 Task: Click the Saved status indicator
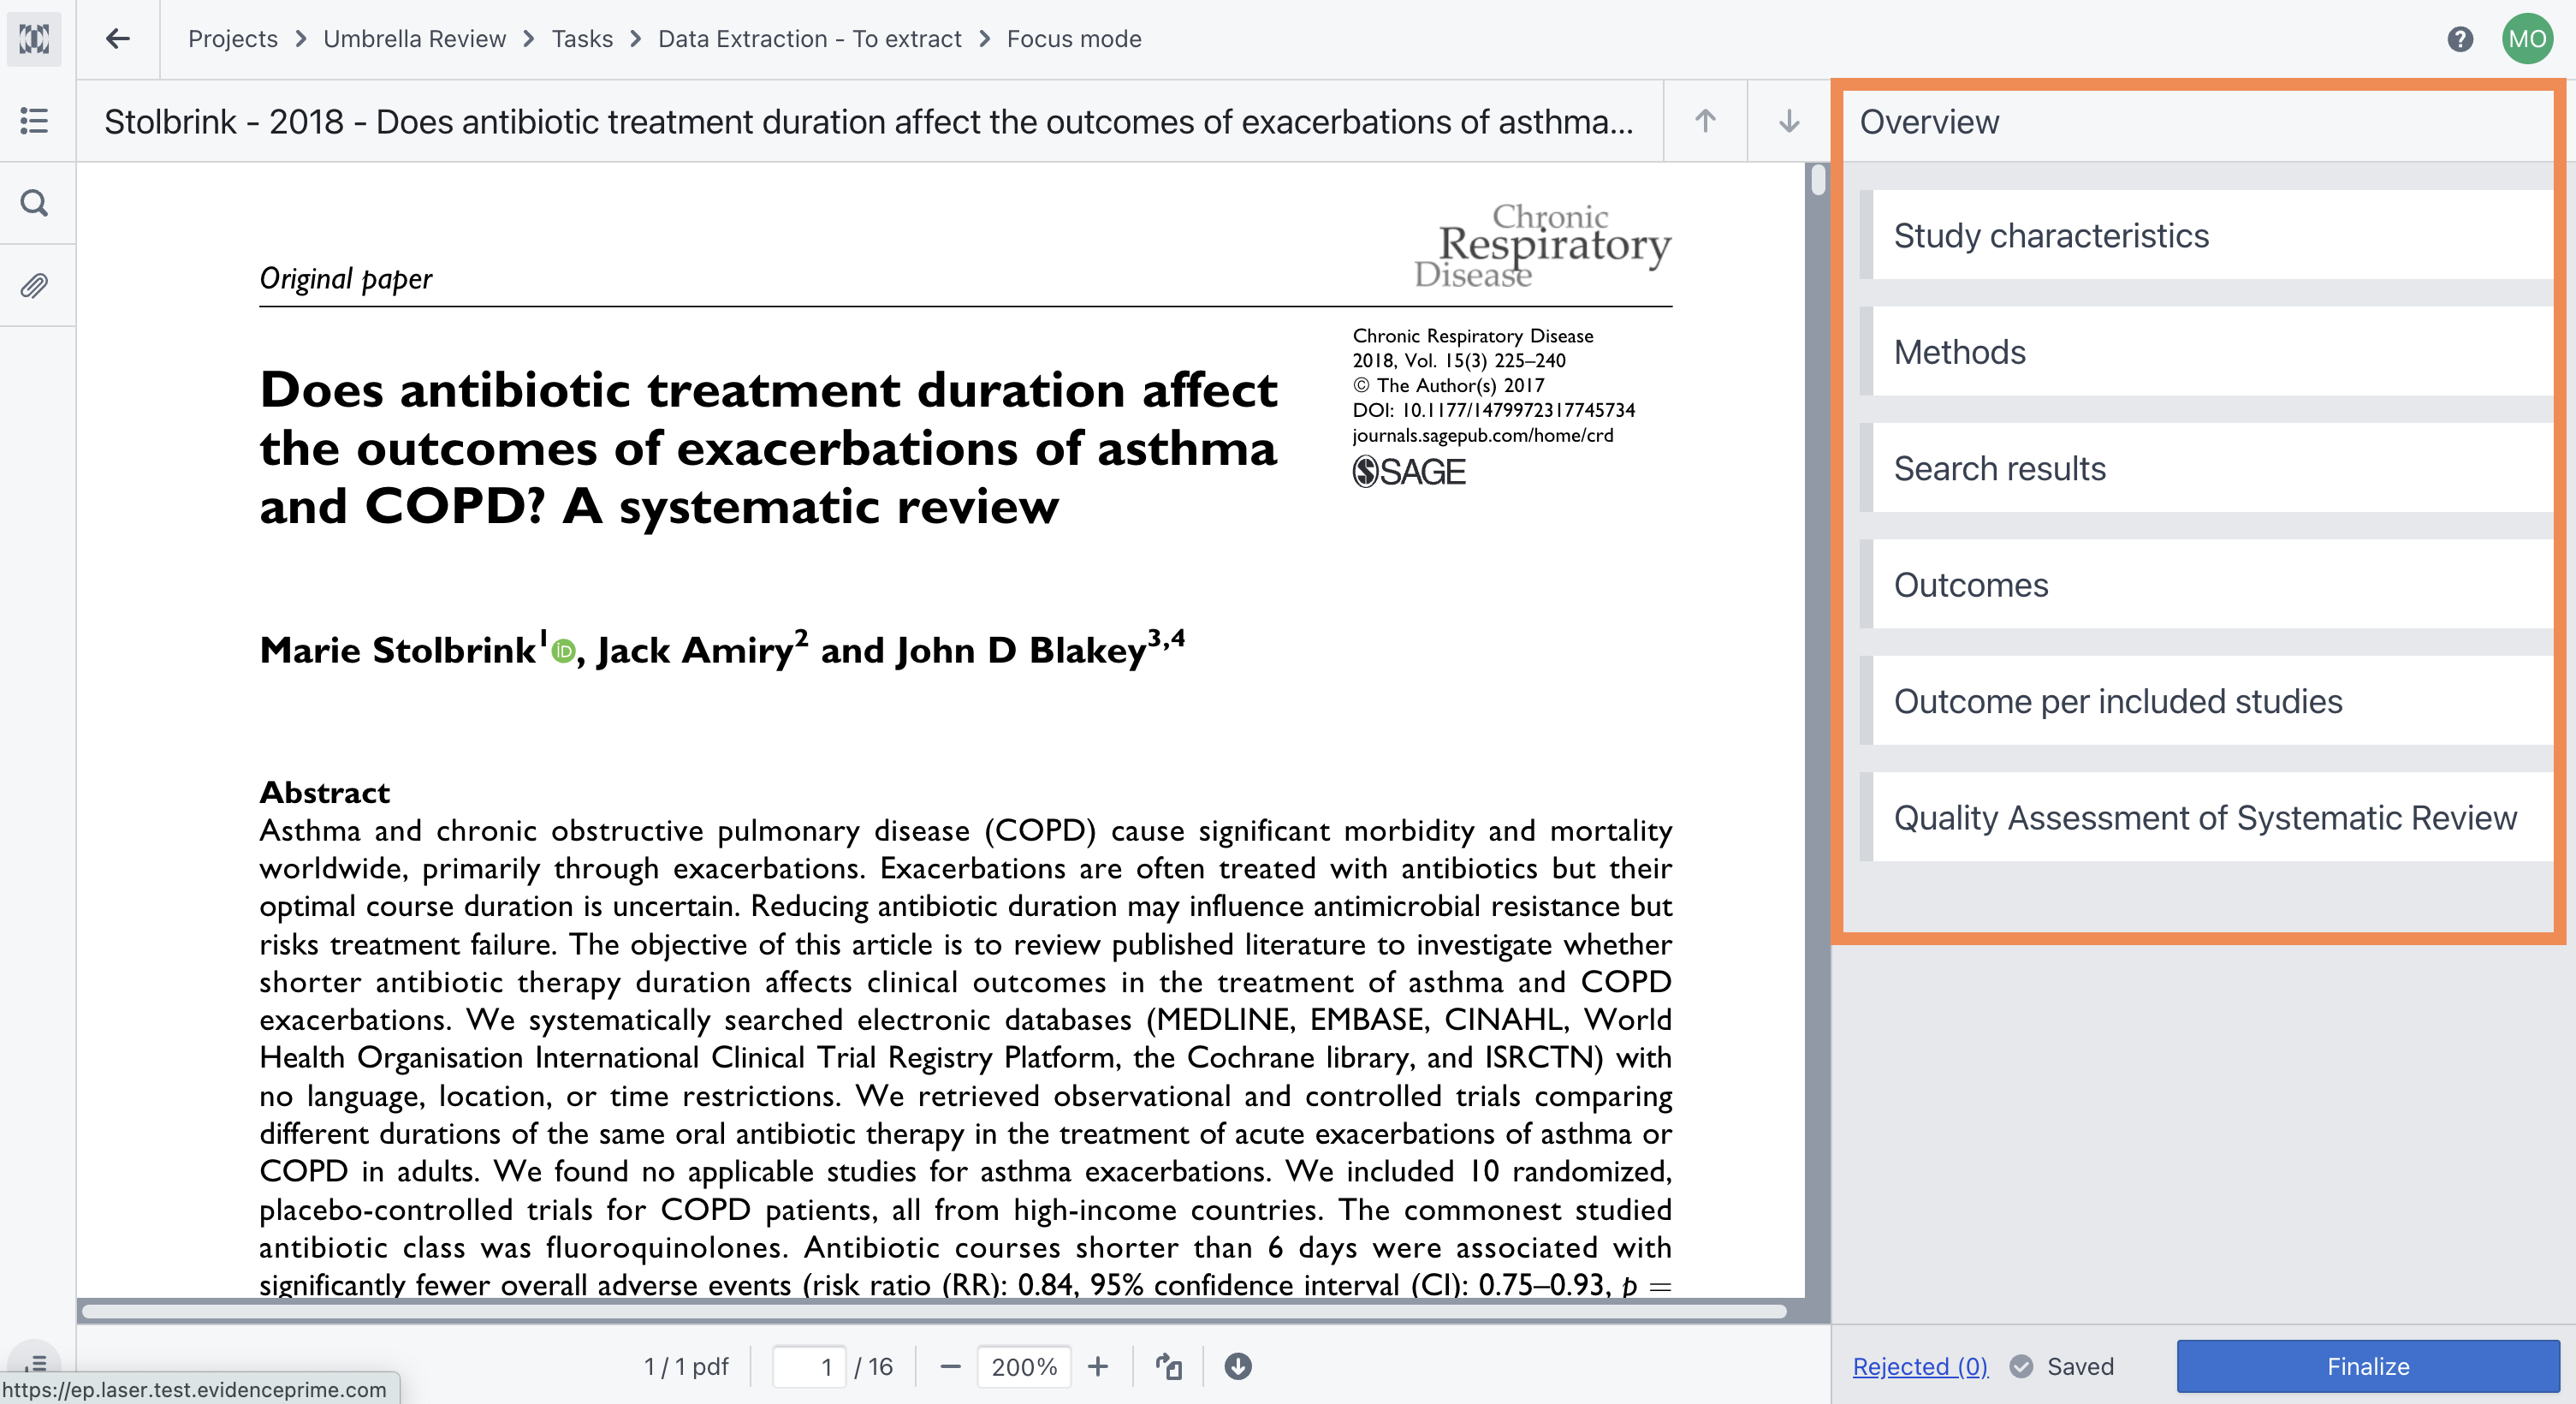click(2062, 1366)
